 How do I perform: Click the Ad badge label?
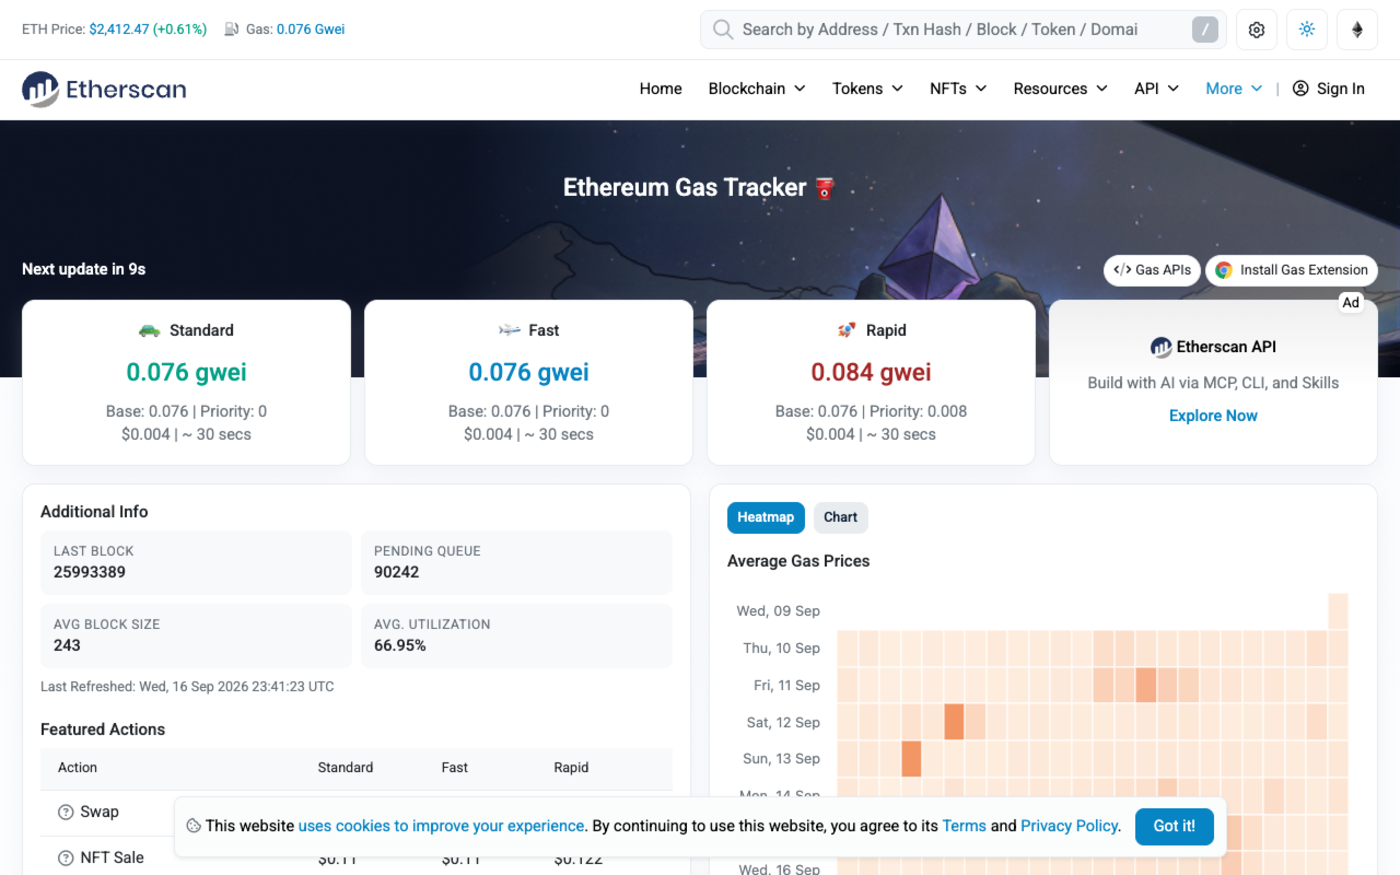(x=1351, y=302)
